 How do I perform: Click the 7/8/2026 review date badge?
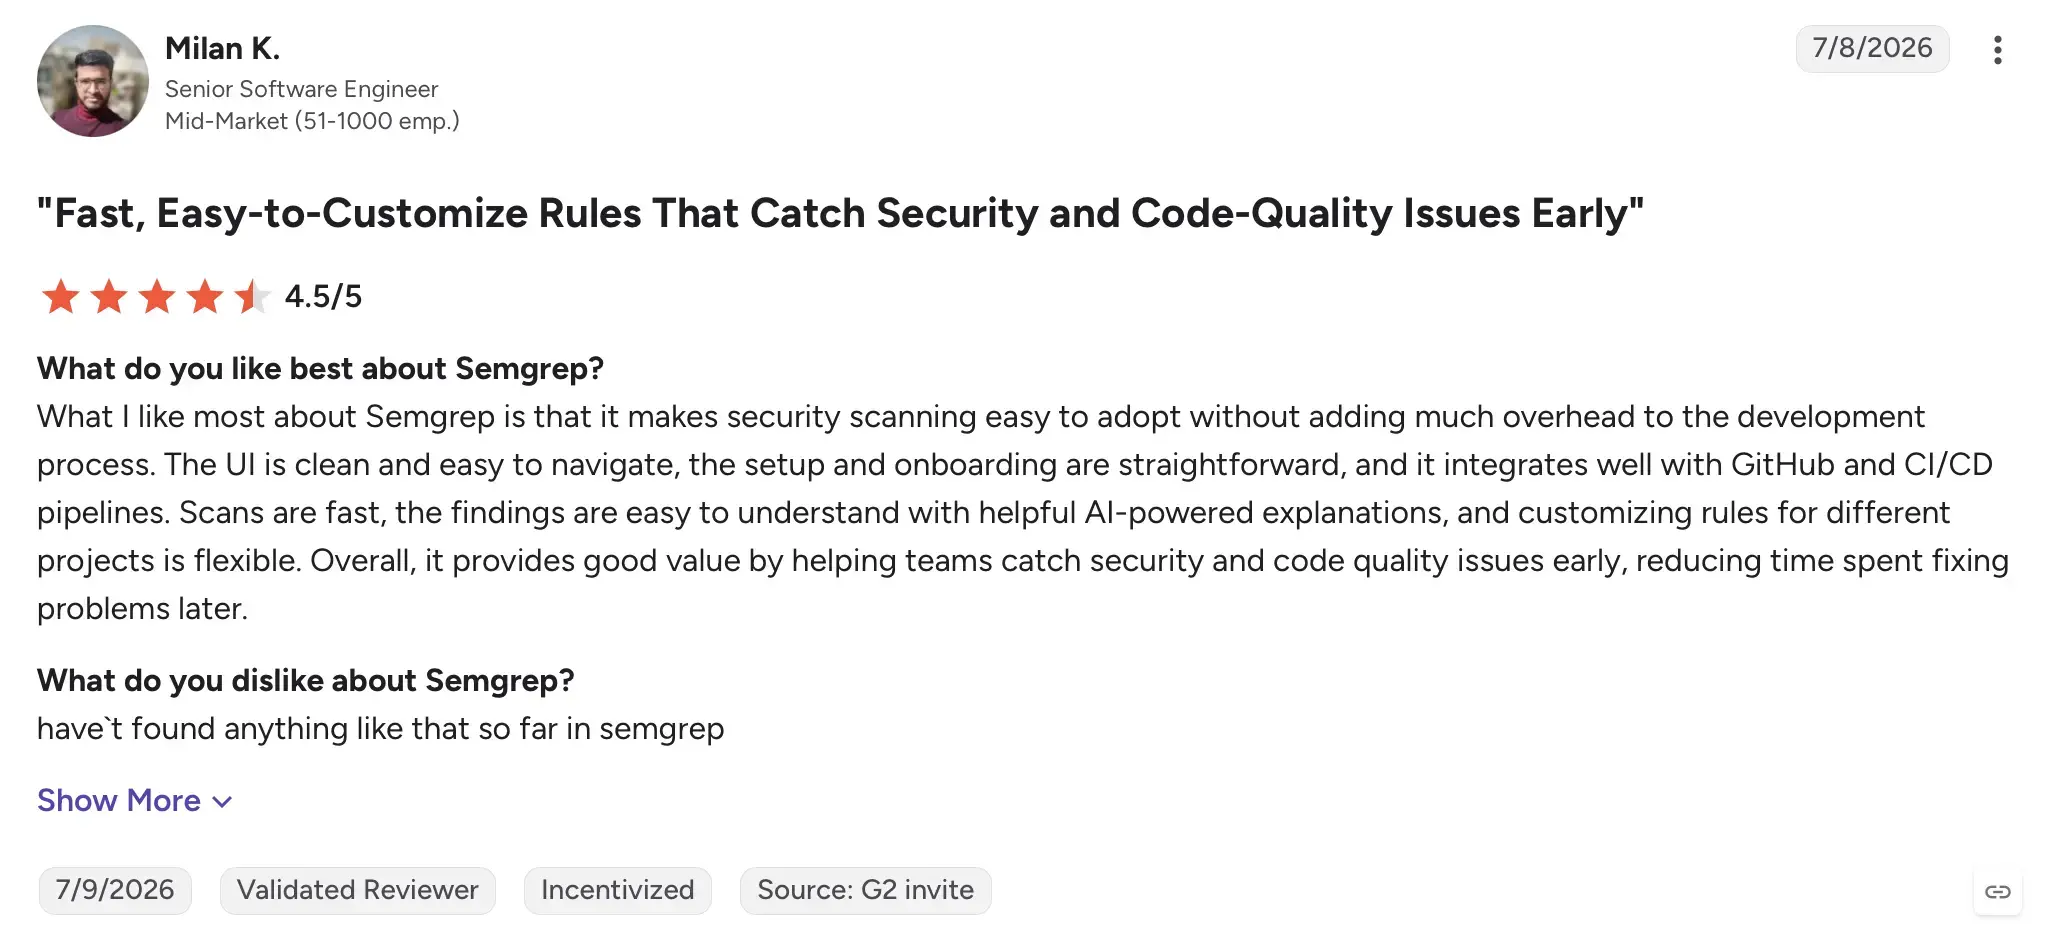[x=1872, y=48]
